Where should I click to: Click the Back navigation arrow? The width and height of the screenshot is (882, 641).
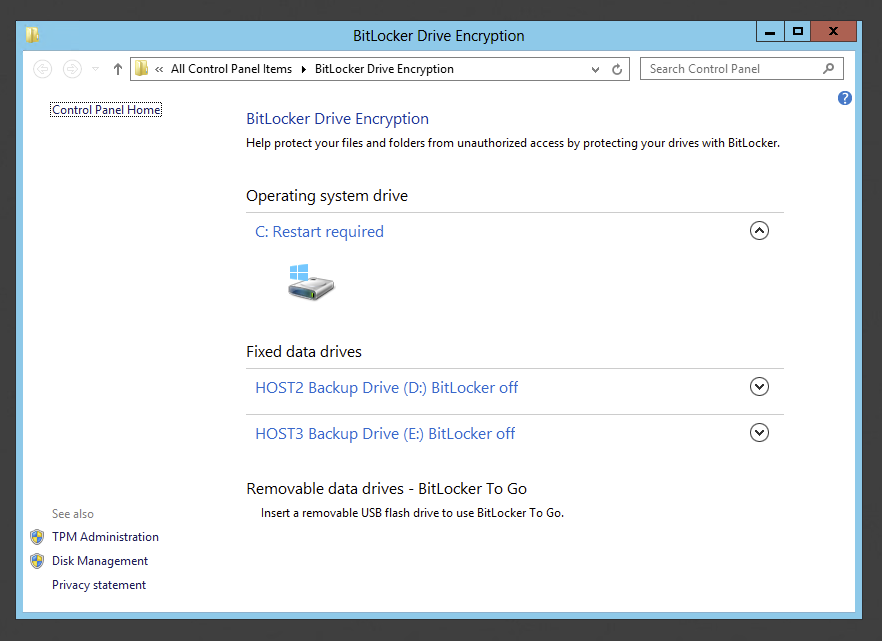point(42,69)
